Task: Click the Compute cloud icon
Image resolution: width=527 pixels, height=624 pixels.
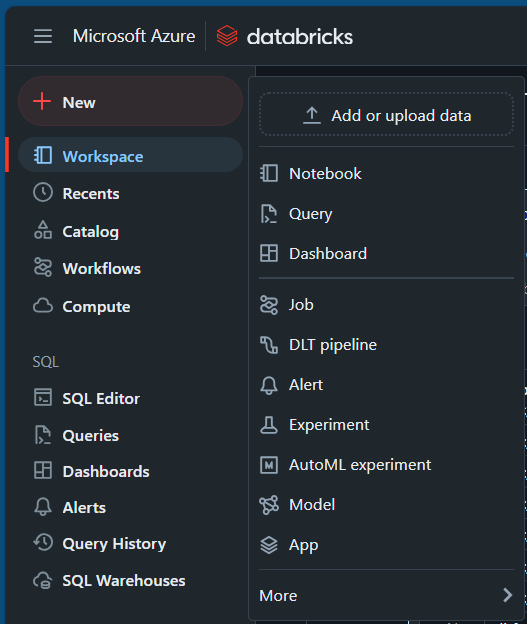Action: click(x=43, y=306)
